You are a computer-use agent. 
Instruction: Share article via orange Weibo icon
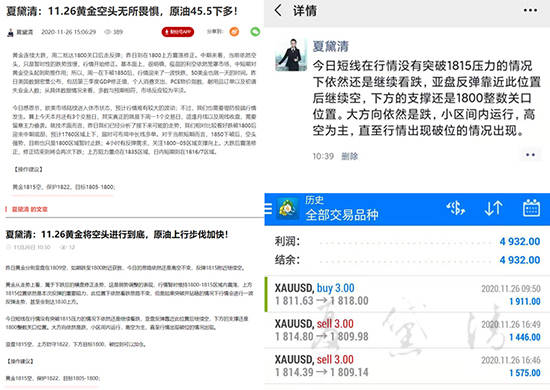coord(234,32)
